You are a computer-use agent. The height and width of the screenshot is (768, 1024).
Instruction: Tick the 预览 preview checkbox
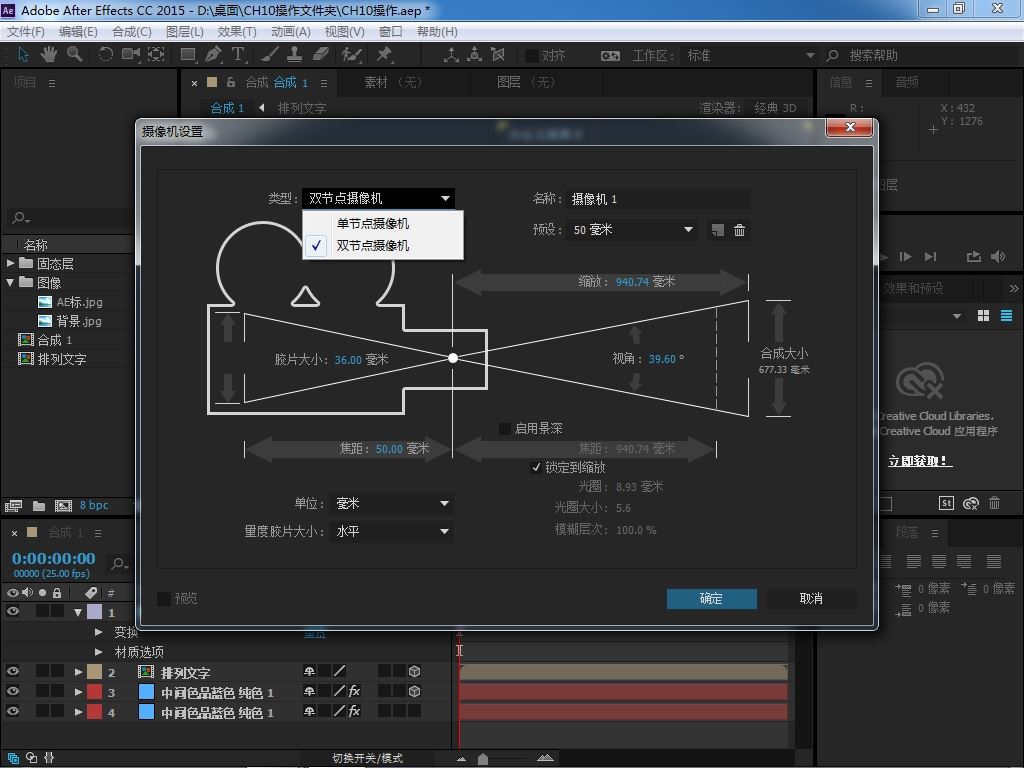click(164, 598)
